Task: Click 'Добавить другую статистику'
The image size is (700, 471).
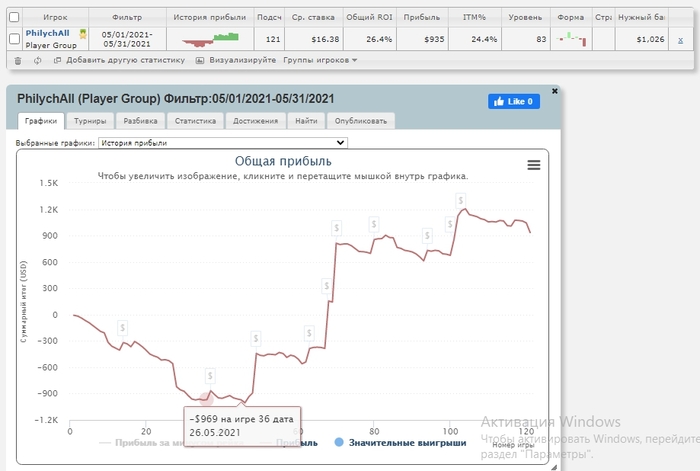Action: (x=119, y=60)
